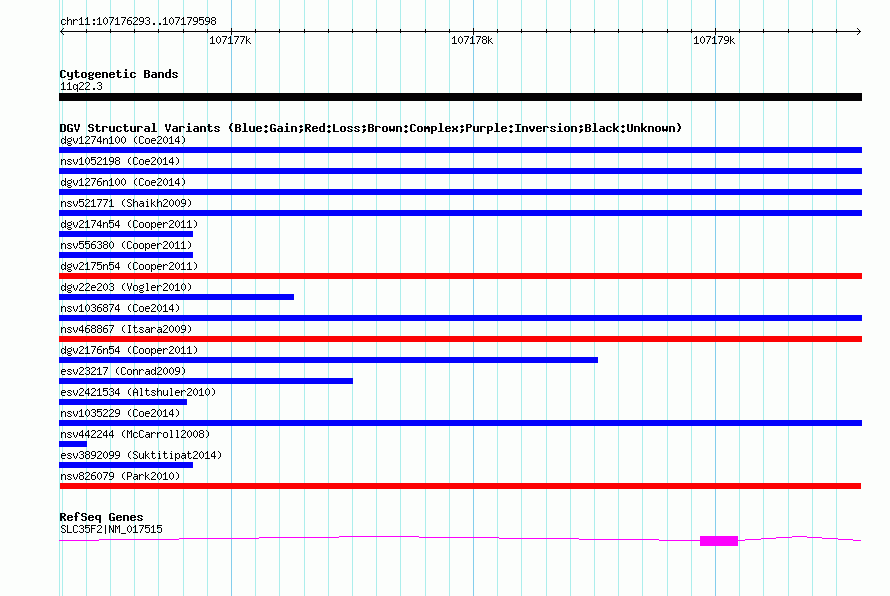
Task: Click the blue bar under nsv521771
Action: tap(460, 213)
